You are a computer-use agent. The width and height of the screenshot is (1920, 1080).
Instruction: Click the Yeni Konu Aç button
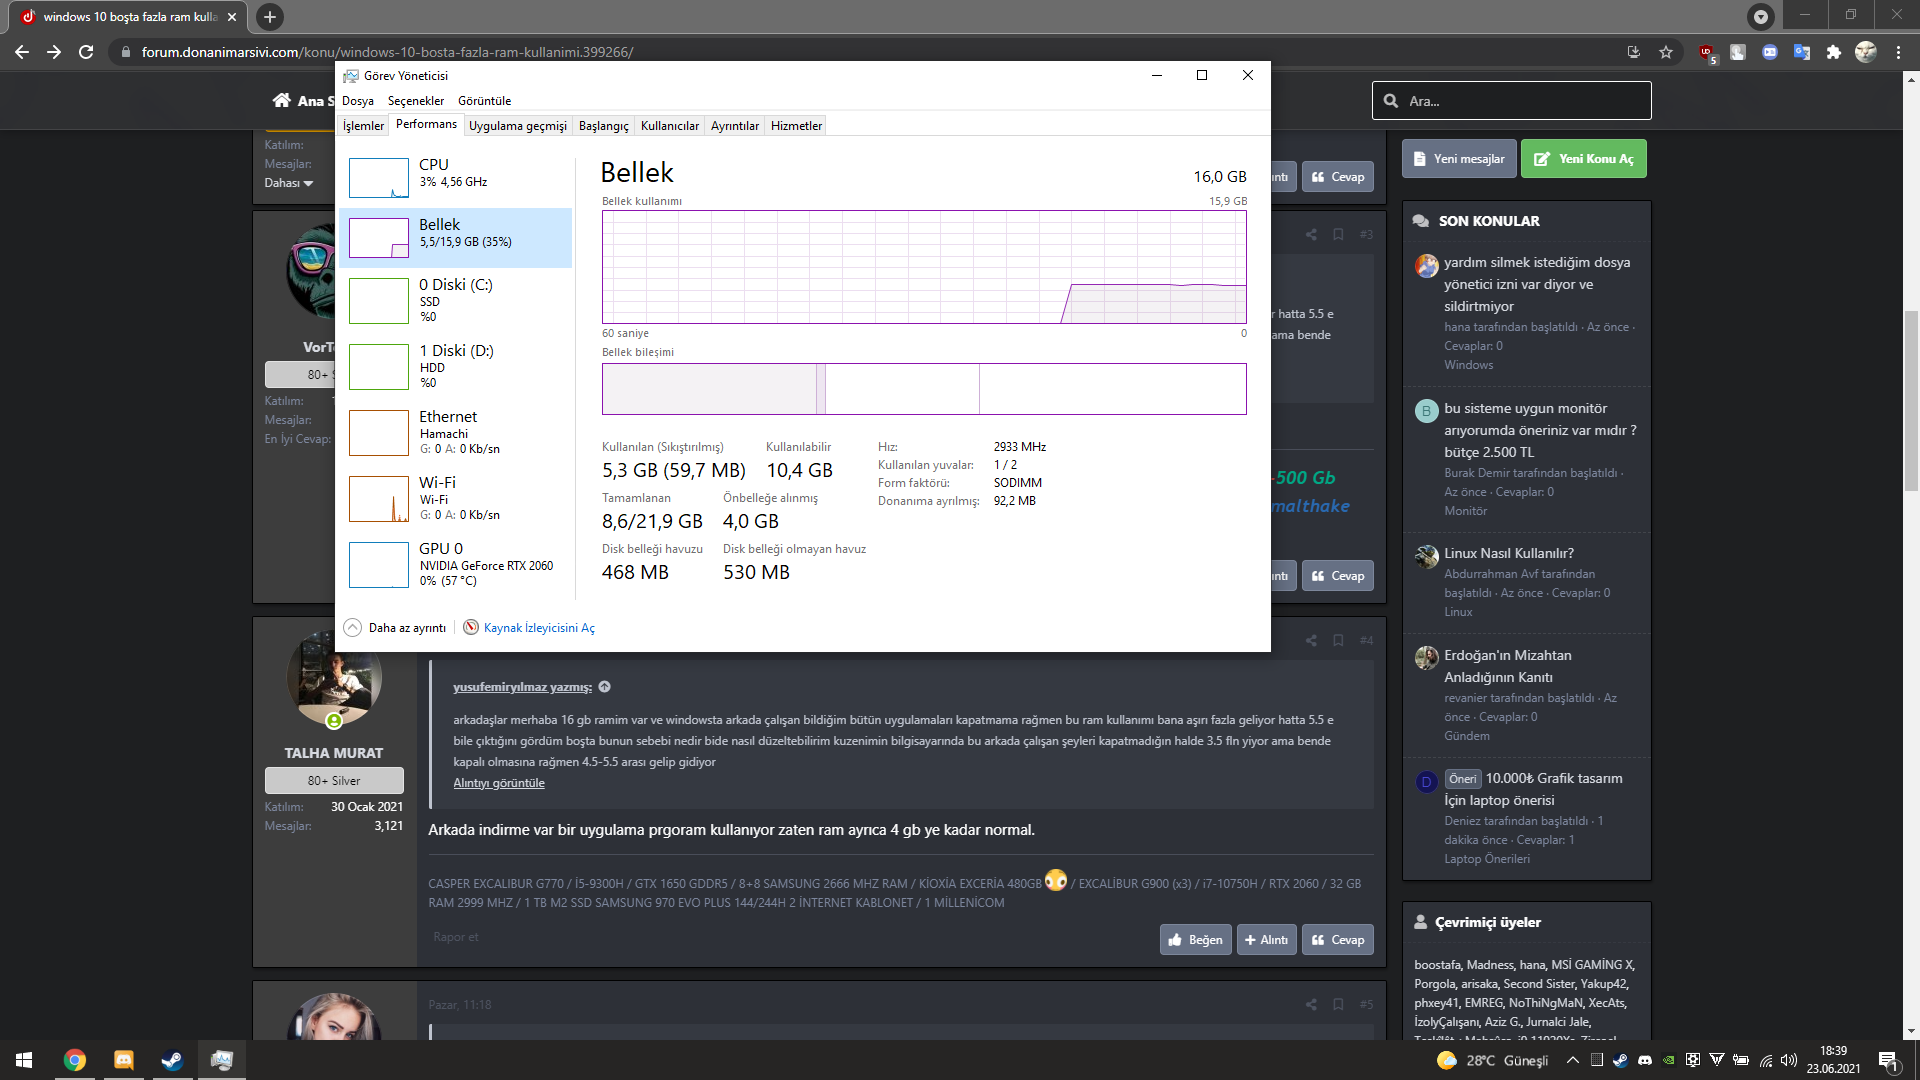coord(1583,159)
